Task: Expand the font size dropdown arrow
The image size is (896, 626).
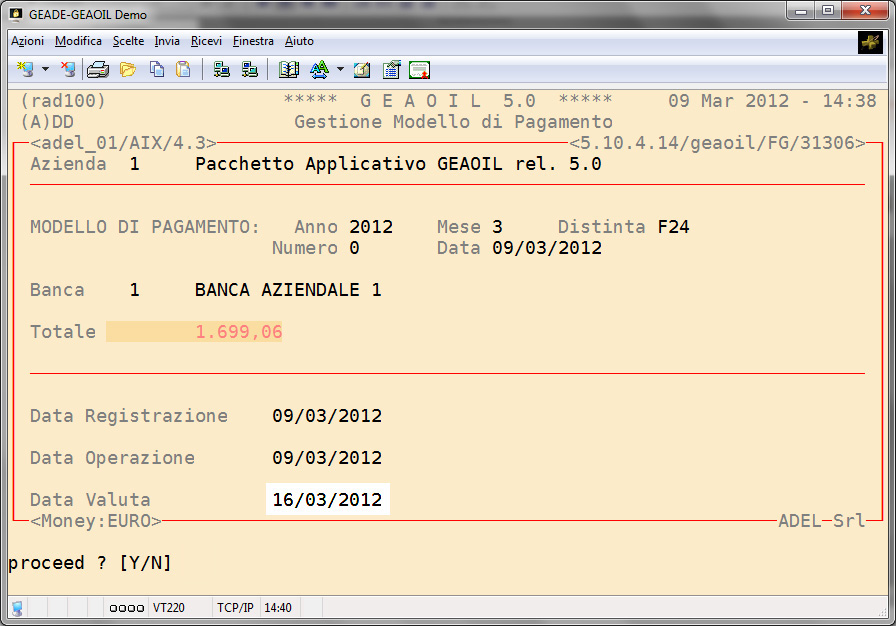Action: [x=340, y=70]
